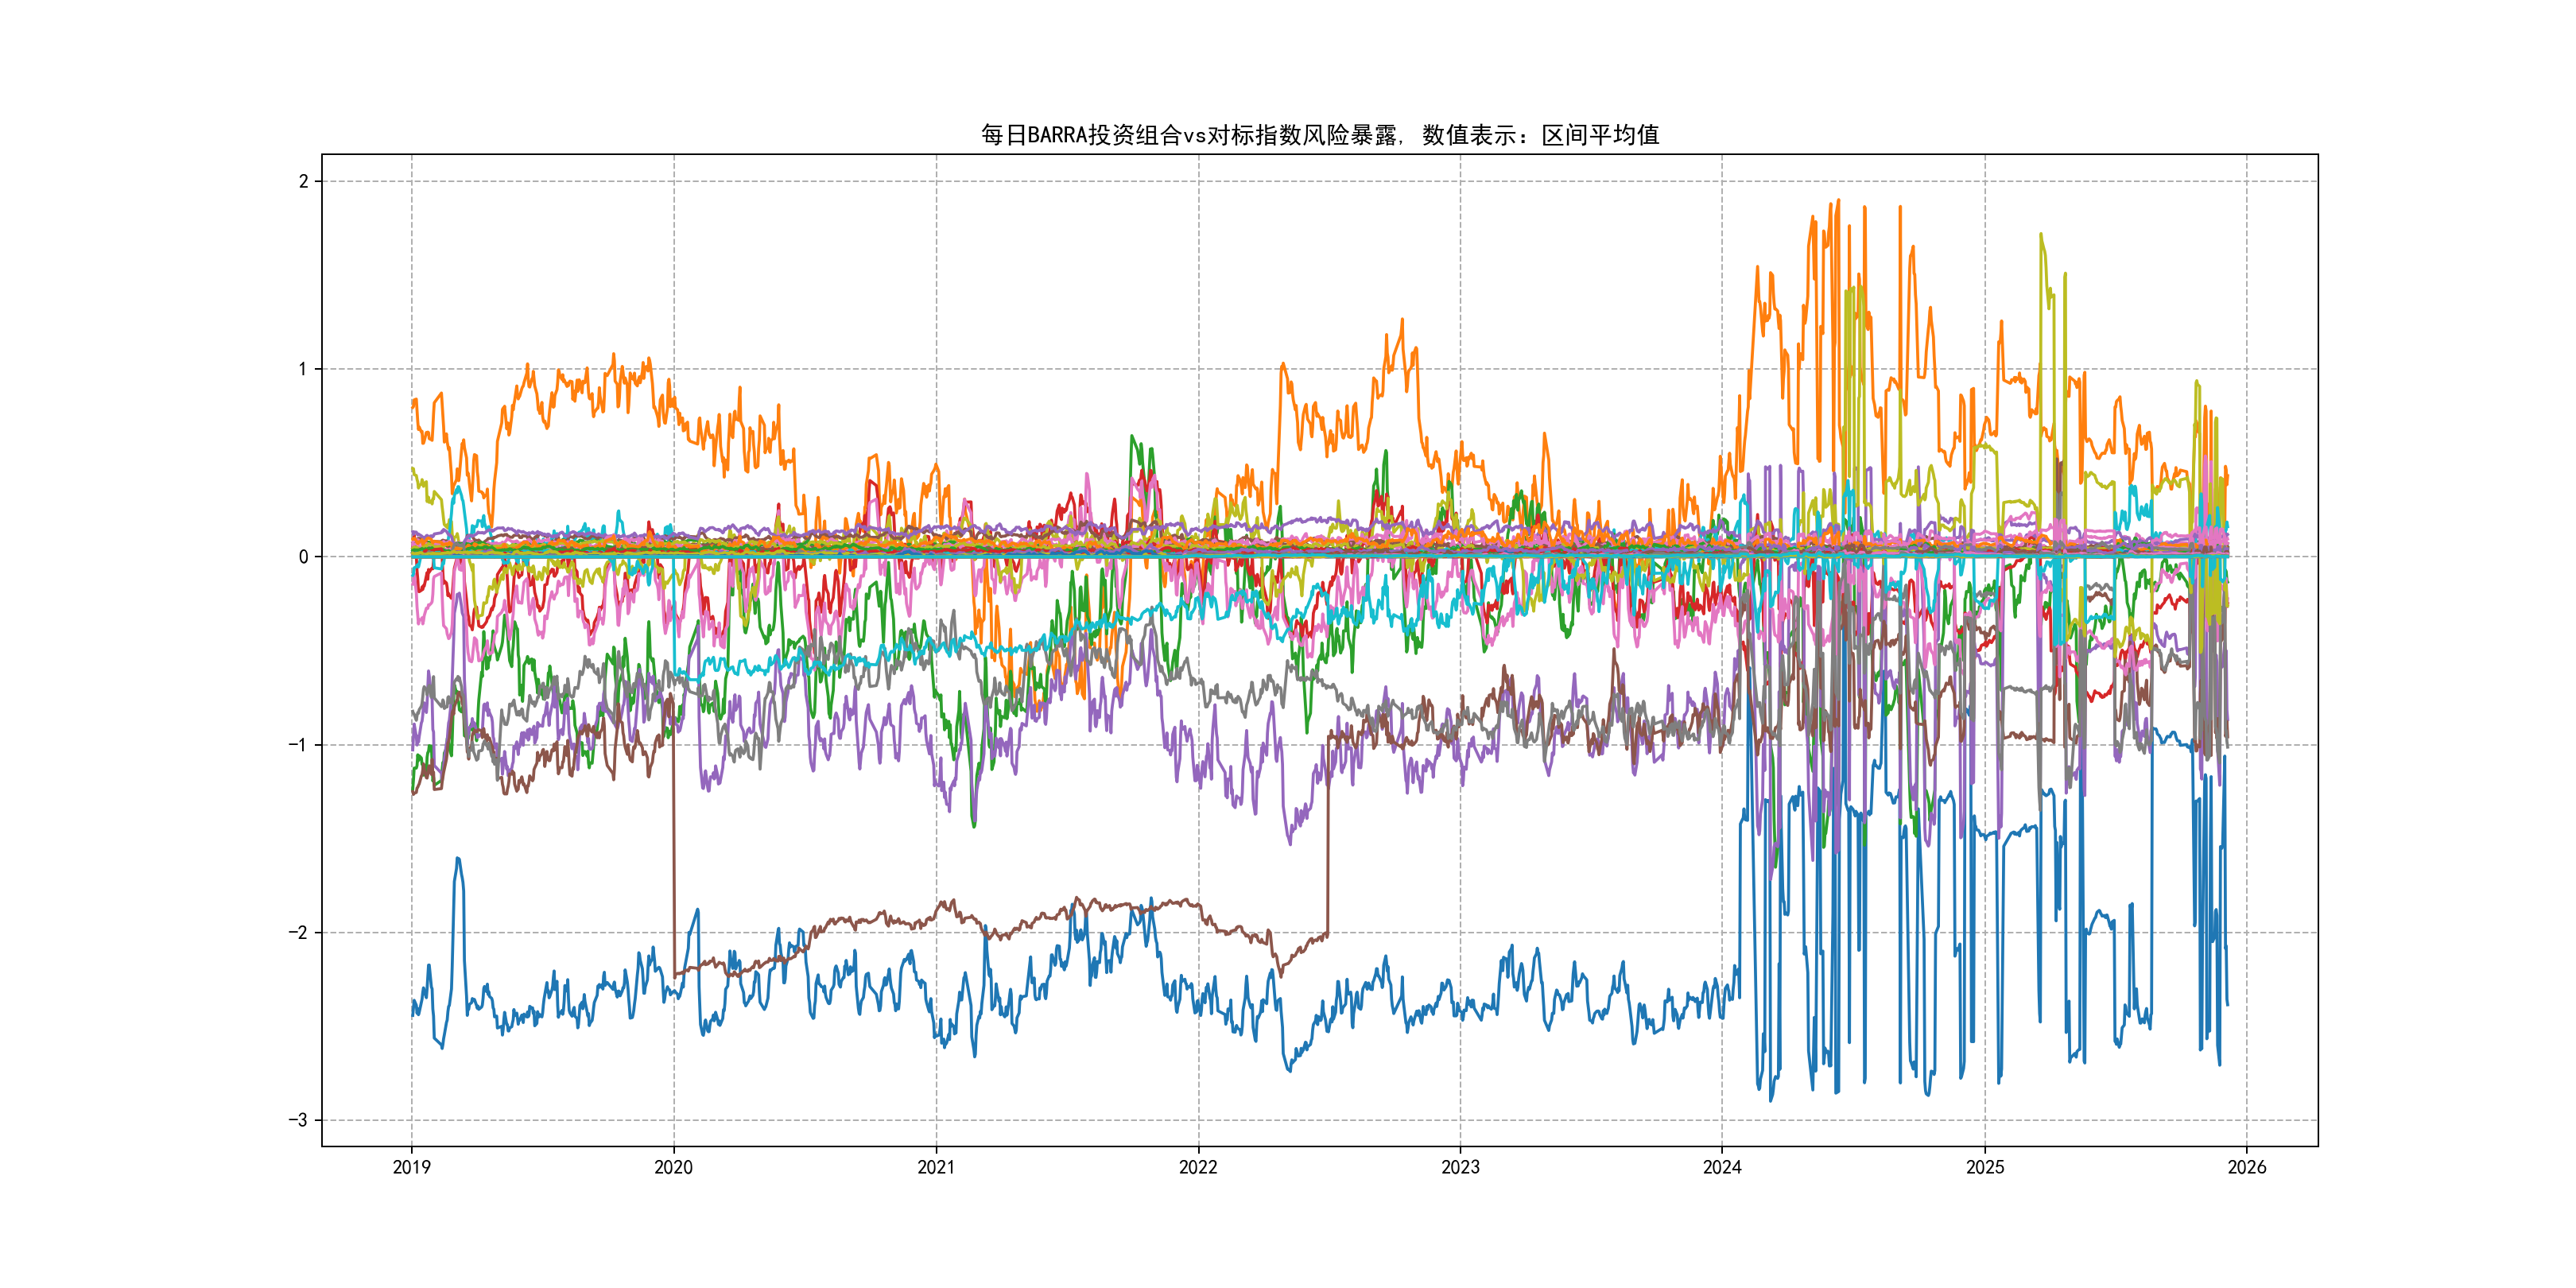Click the 2021 x-axis tick label
Viewport: 2576px width, 1288px height.
(936, 1167)
